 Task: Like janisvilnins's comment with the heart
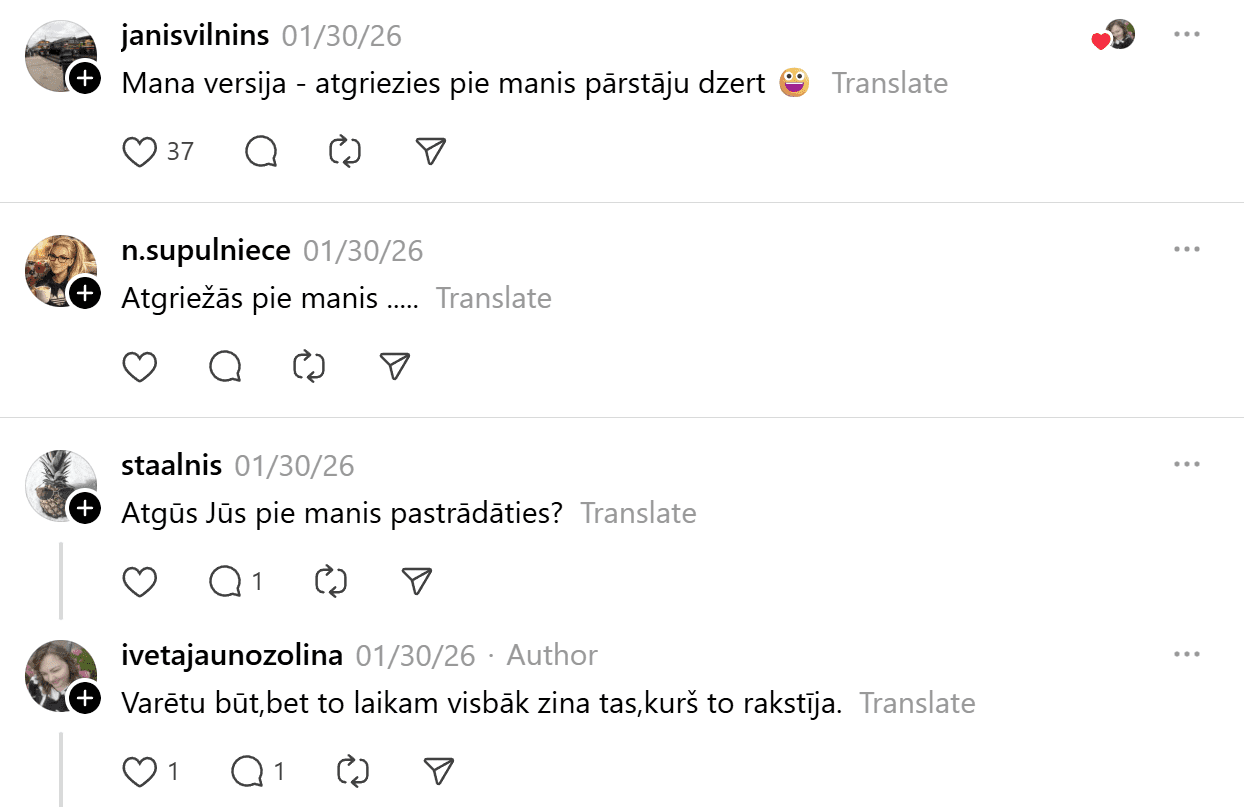click(x=140, y=152)
